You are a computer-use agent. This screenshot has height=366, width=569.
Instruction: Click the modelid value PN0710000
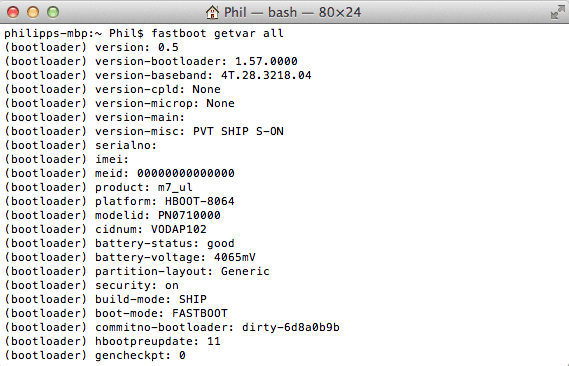(x=189, y=215)
